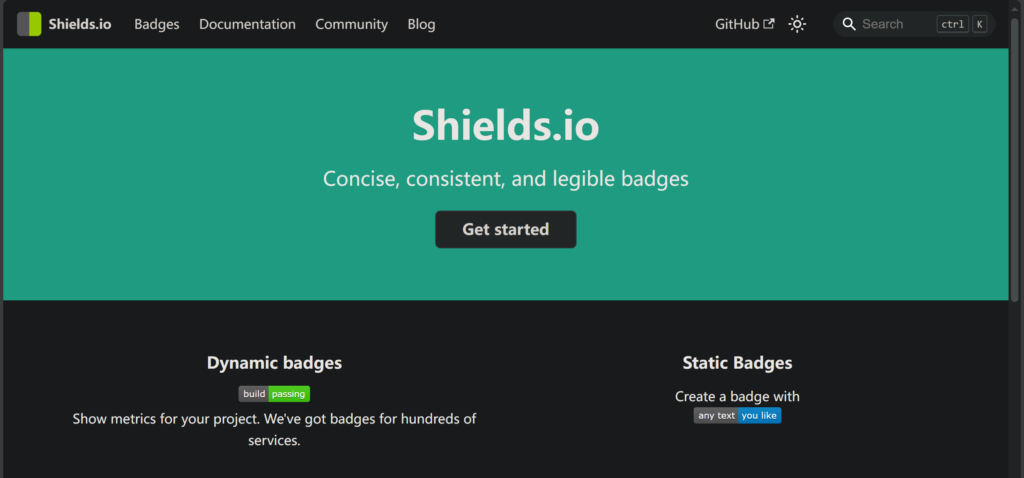Click the external link icon next to GitHub
1024x478 pixels.
[769, 24]
